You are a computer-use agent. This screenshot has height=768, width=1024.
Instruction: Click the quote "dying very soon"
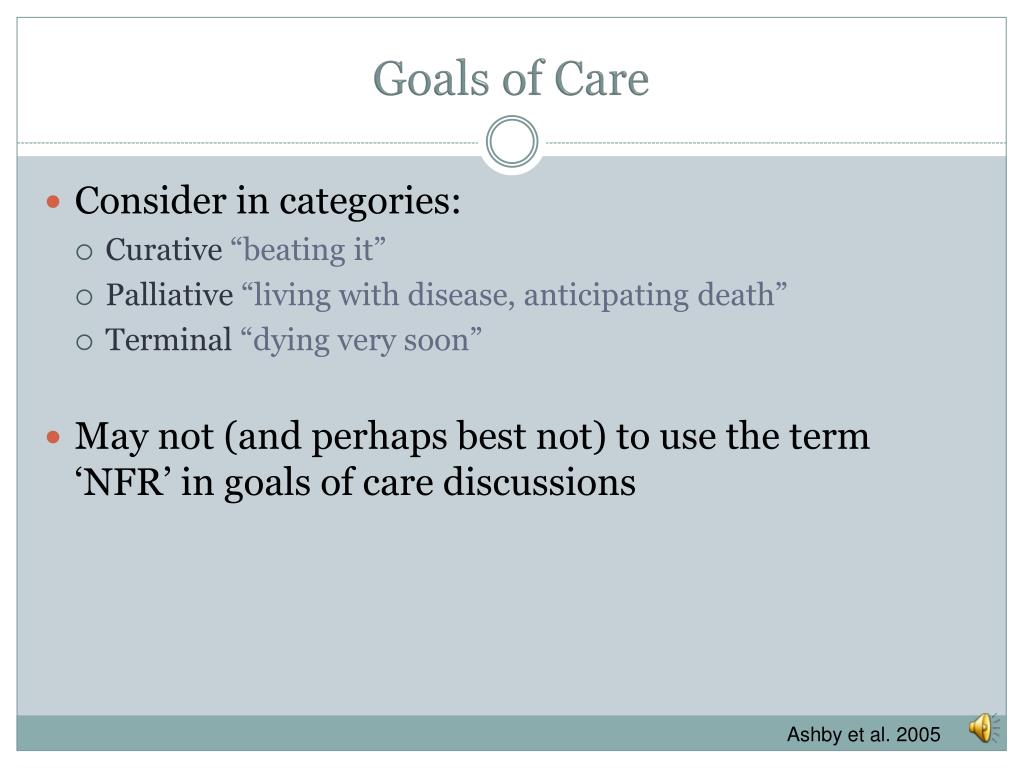361,341
